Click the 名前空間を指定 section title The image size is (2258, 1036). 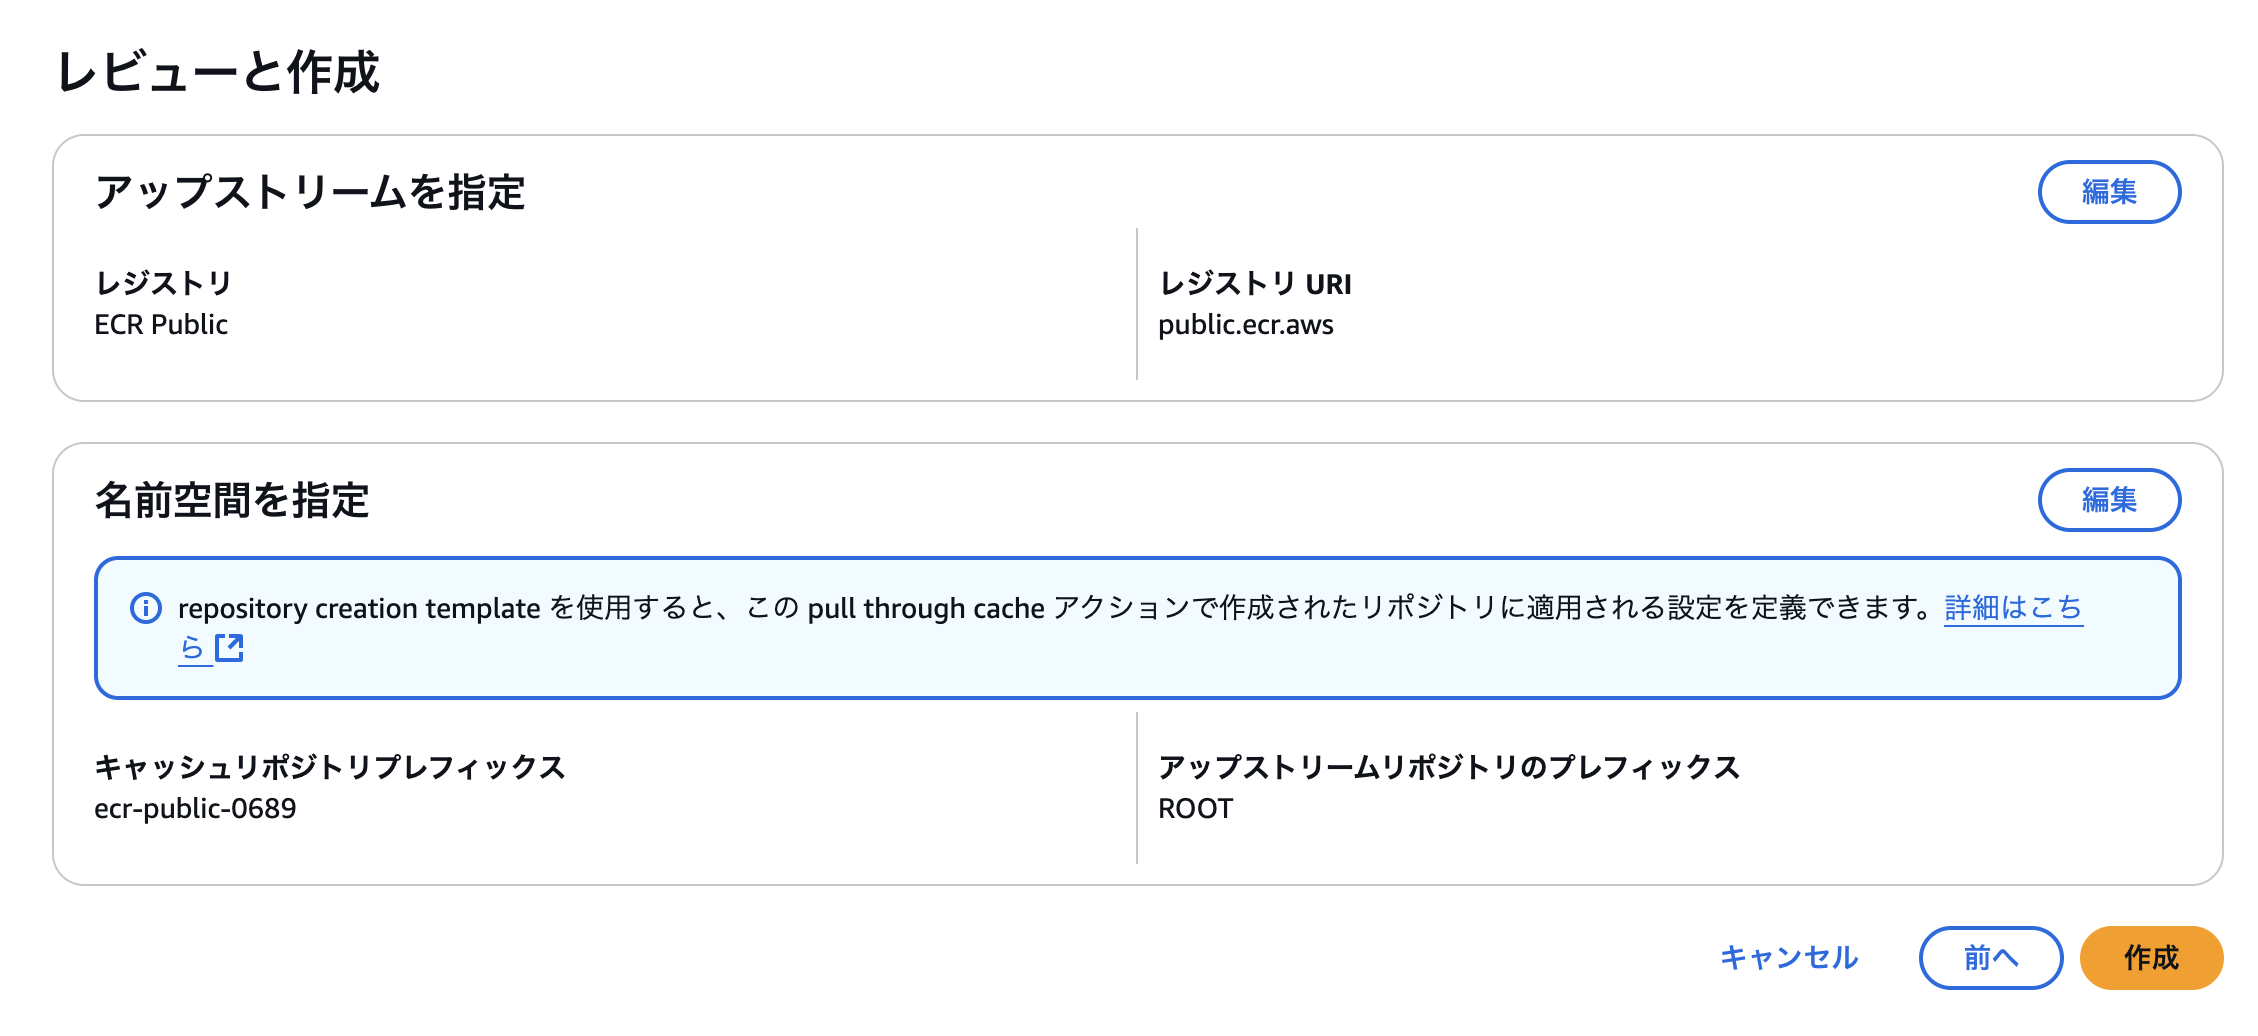pyautogui.click(x=232, y=498)
